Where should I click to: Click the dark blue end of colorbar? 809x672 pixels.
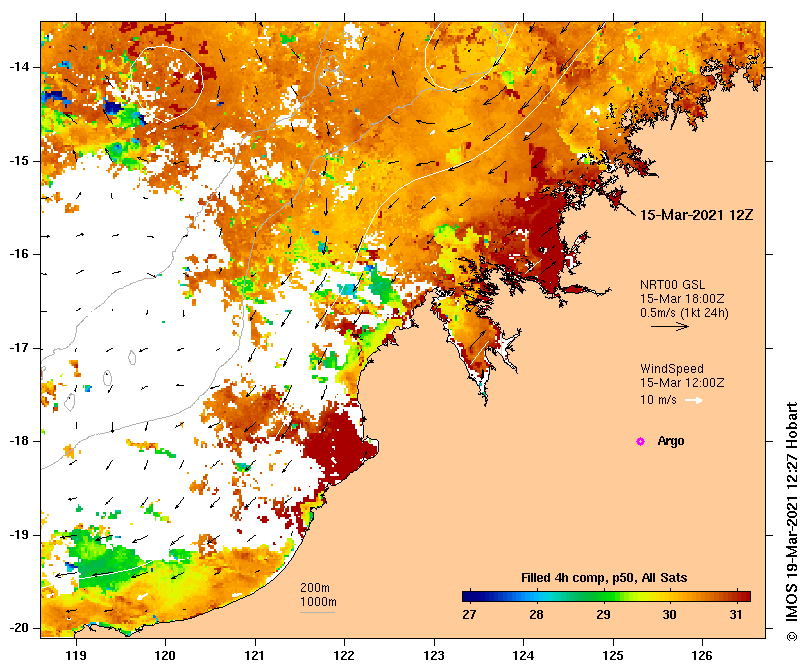tap(468, 597)
